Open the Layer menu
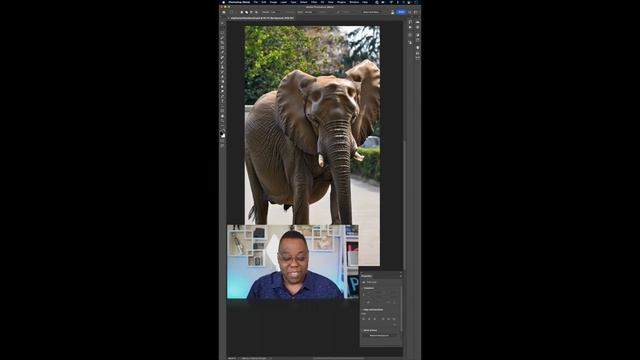The height and width of the screenshot is (360, 640). point(284,2)
